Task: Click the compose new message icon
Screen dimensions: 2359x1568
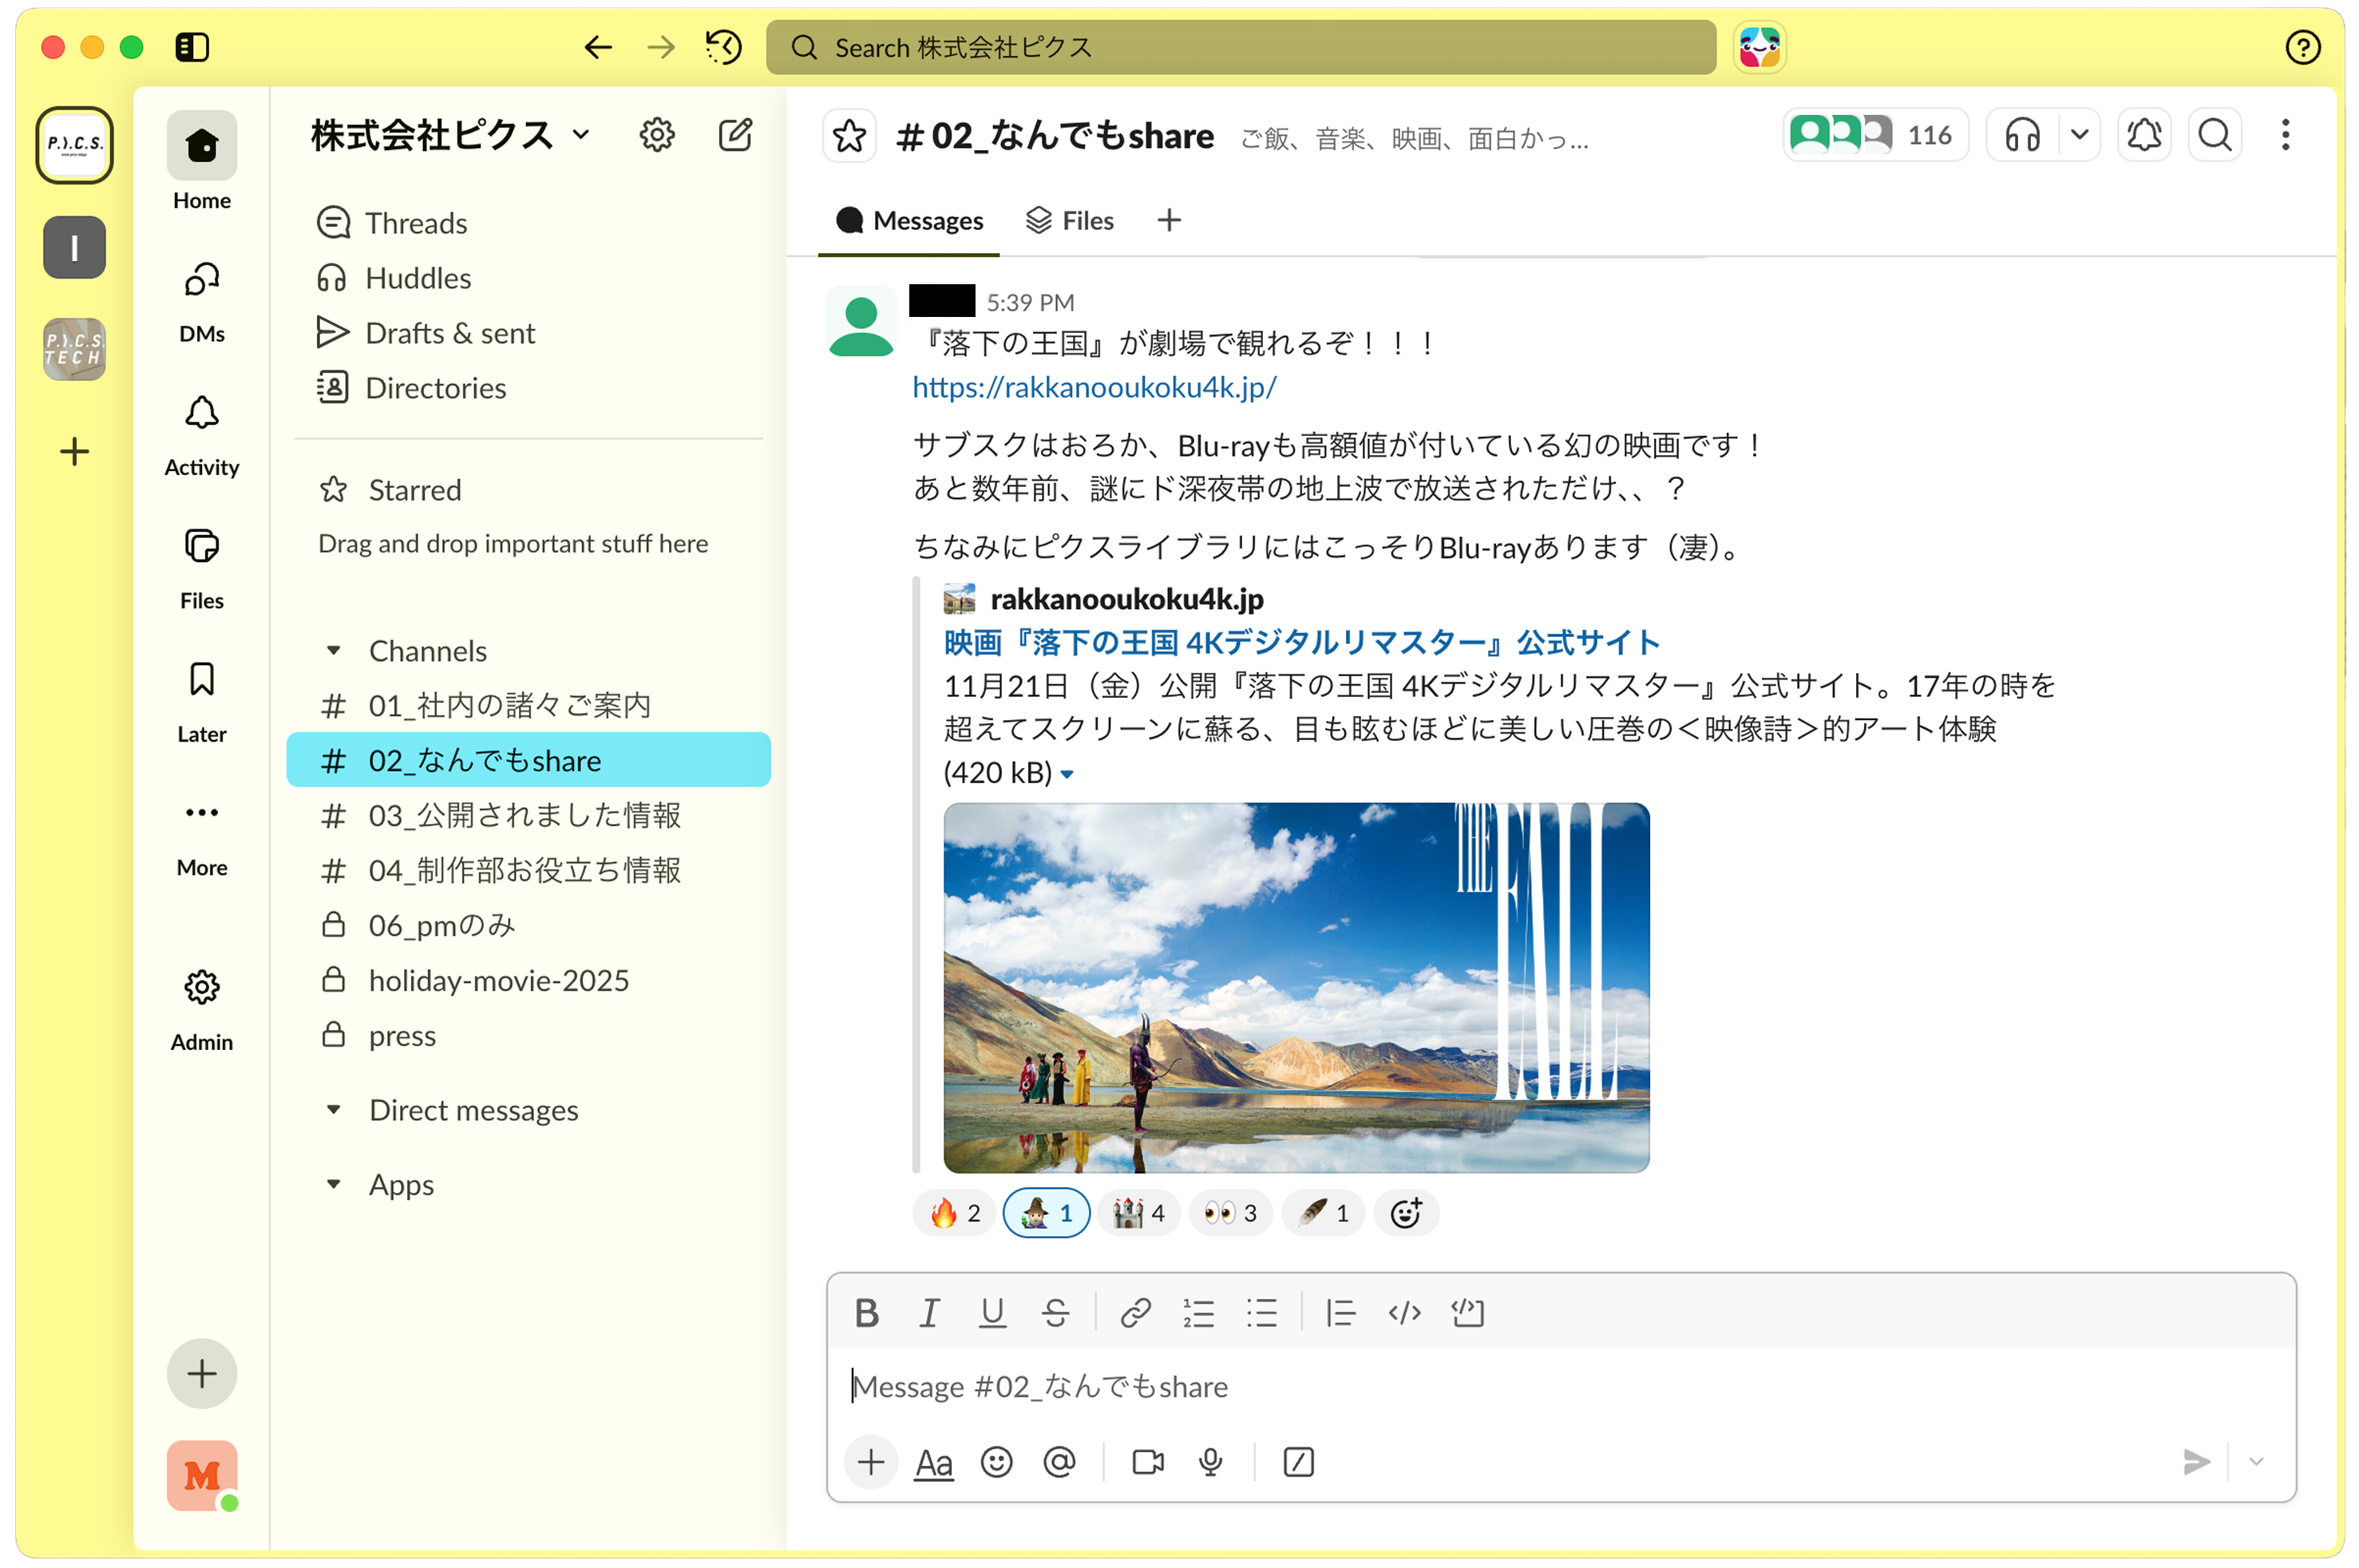Action: point(735,135)
